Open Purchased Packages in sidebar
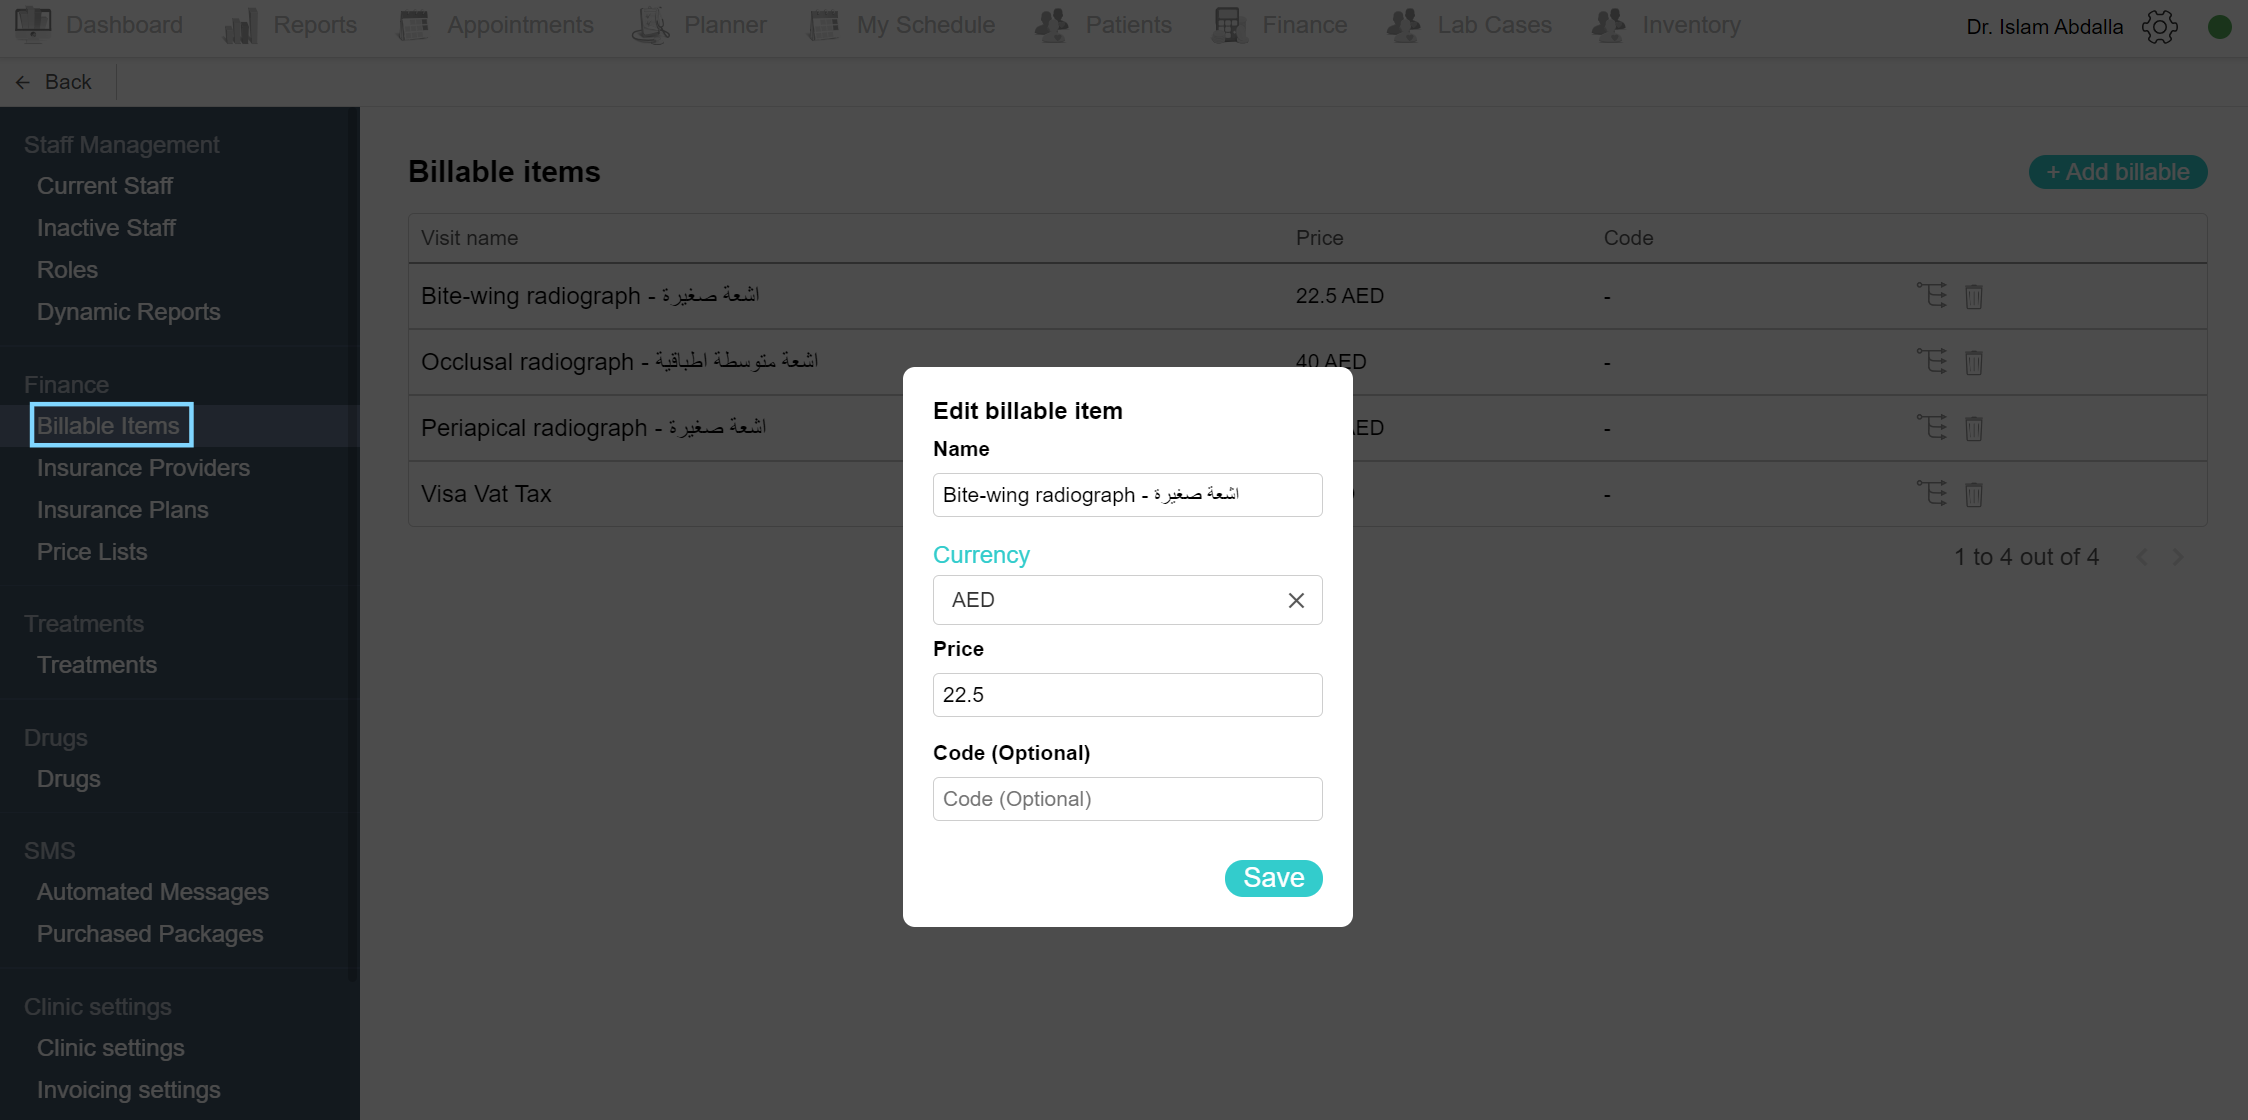The height and width of the screenshot is (1120, 2248). pyautogui.click(x=150, y=934)
